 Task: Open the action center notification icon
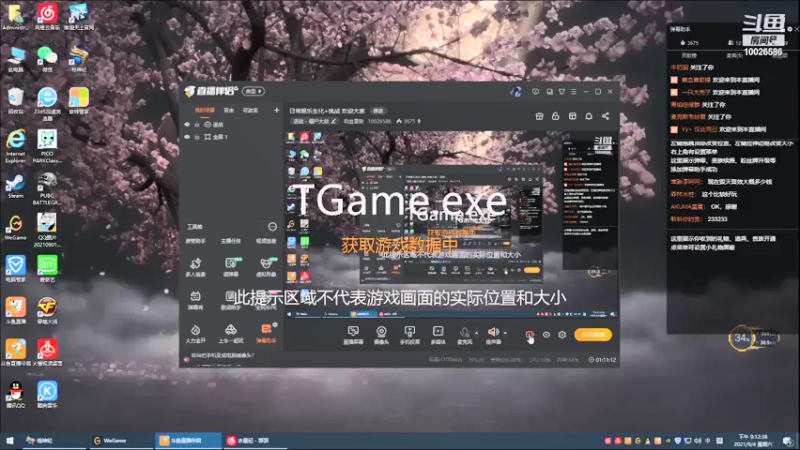(788, 440)
